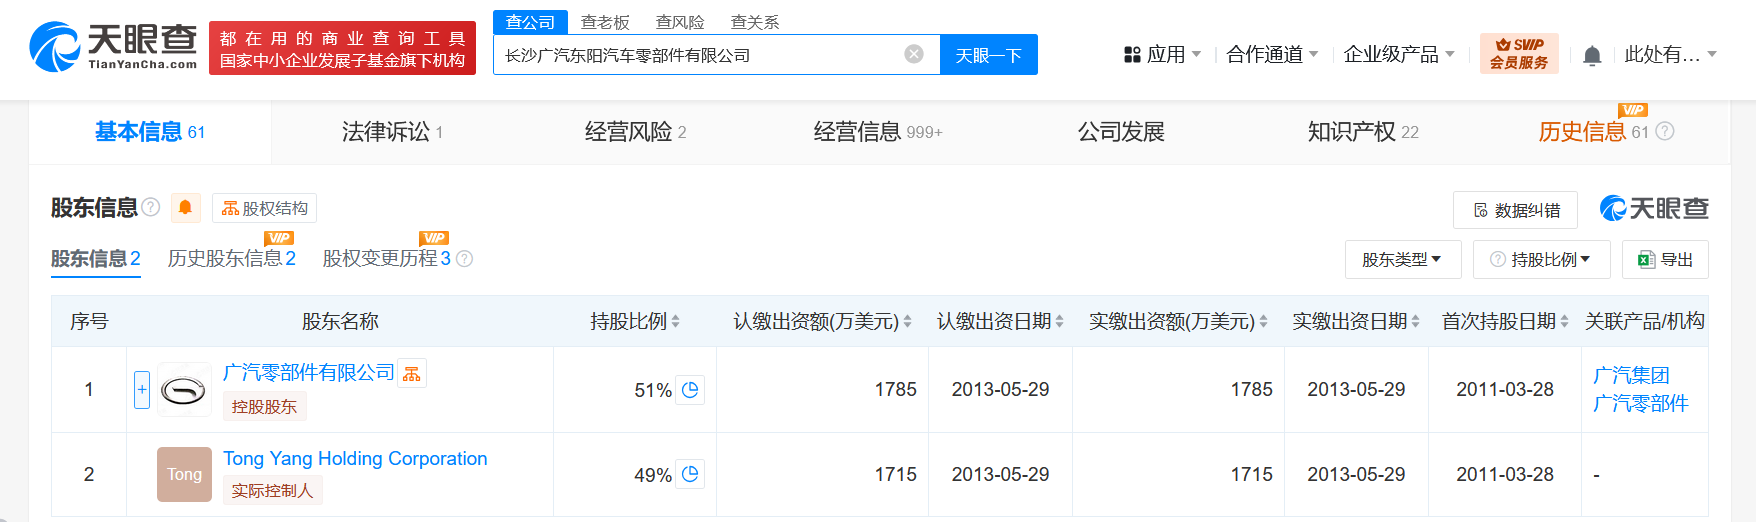Open the 持股比例 filter dropdown
1756x522 pixels.
tap(1541, 260)
